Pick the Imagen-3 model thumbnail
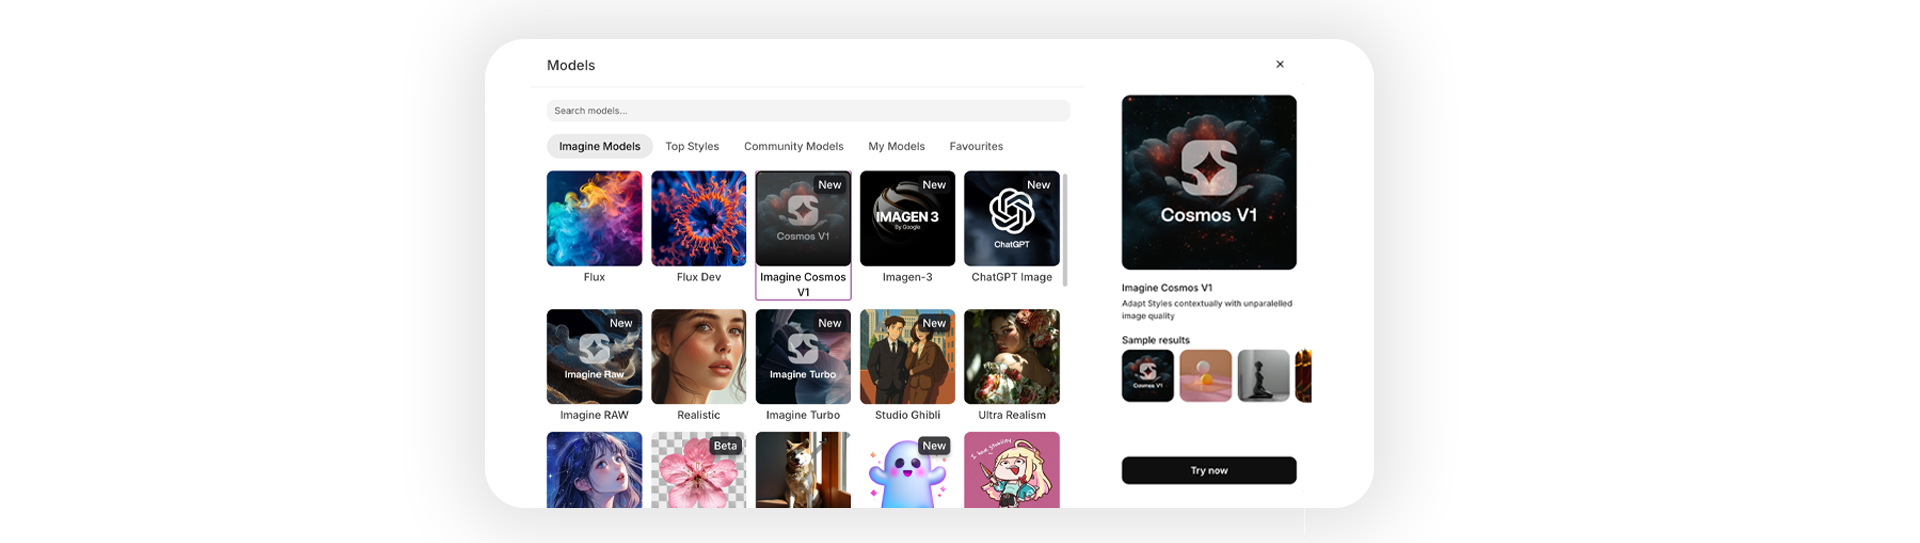This screenshot has height=543, width=1920. 907,218
